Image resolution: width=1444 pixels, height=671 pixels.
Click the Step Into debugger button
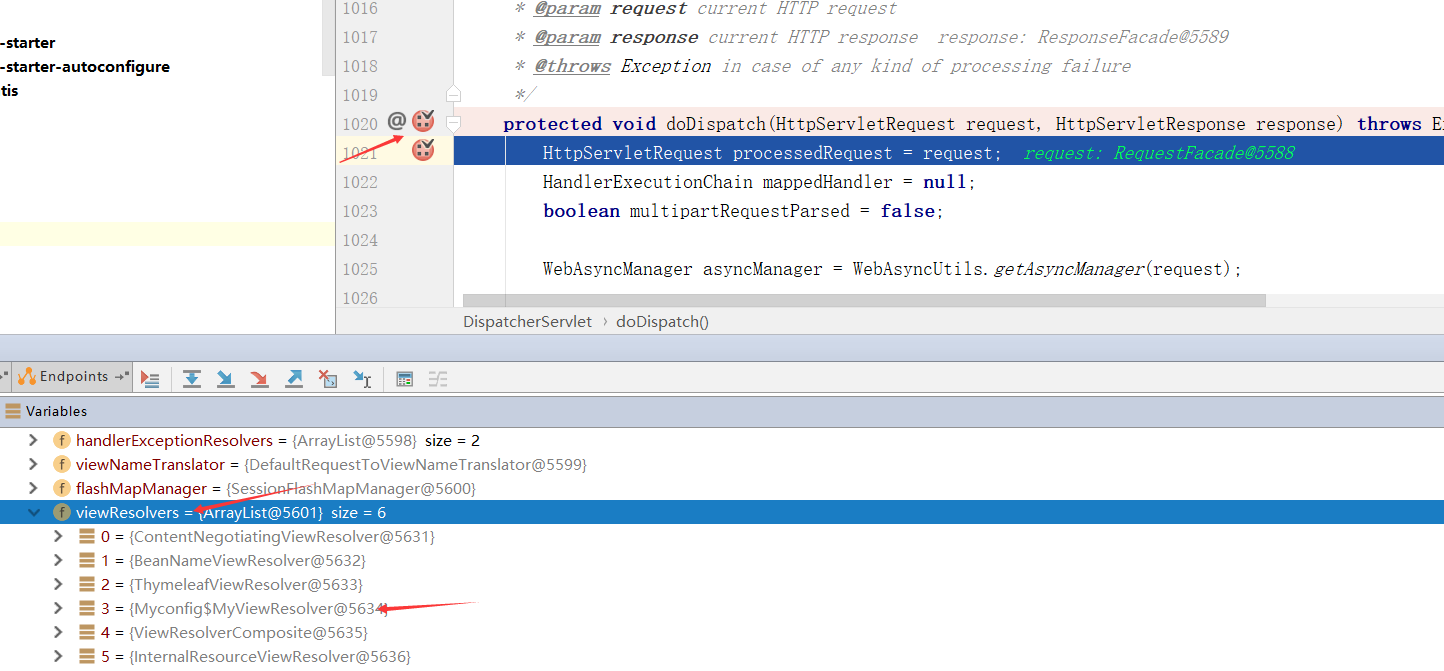[226, 378]
